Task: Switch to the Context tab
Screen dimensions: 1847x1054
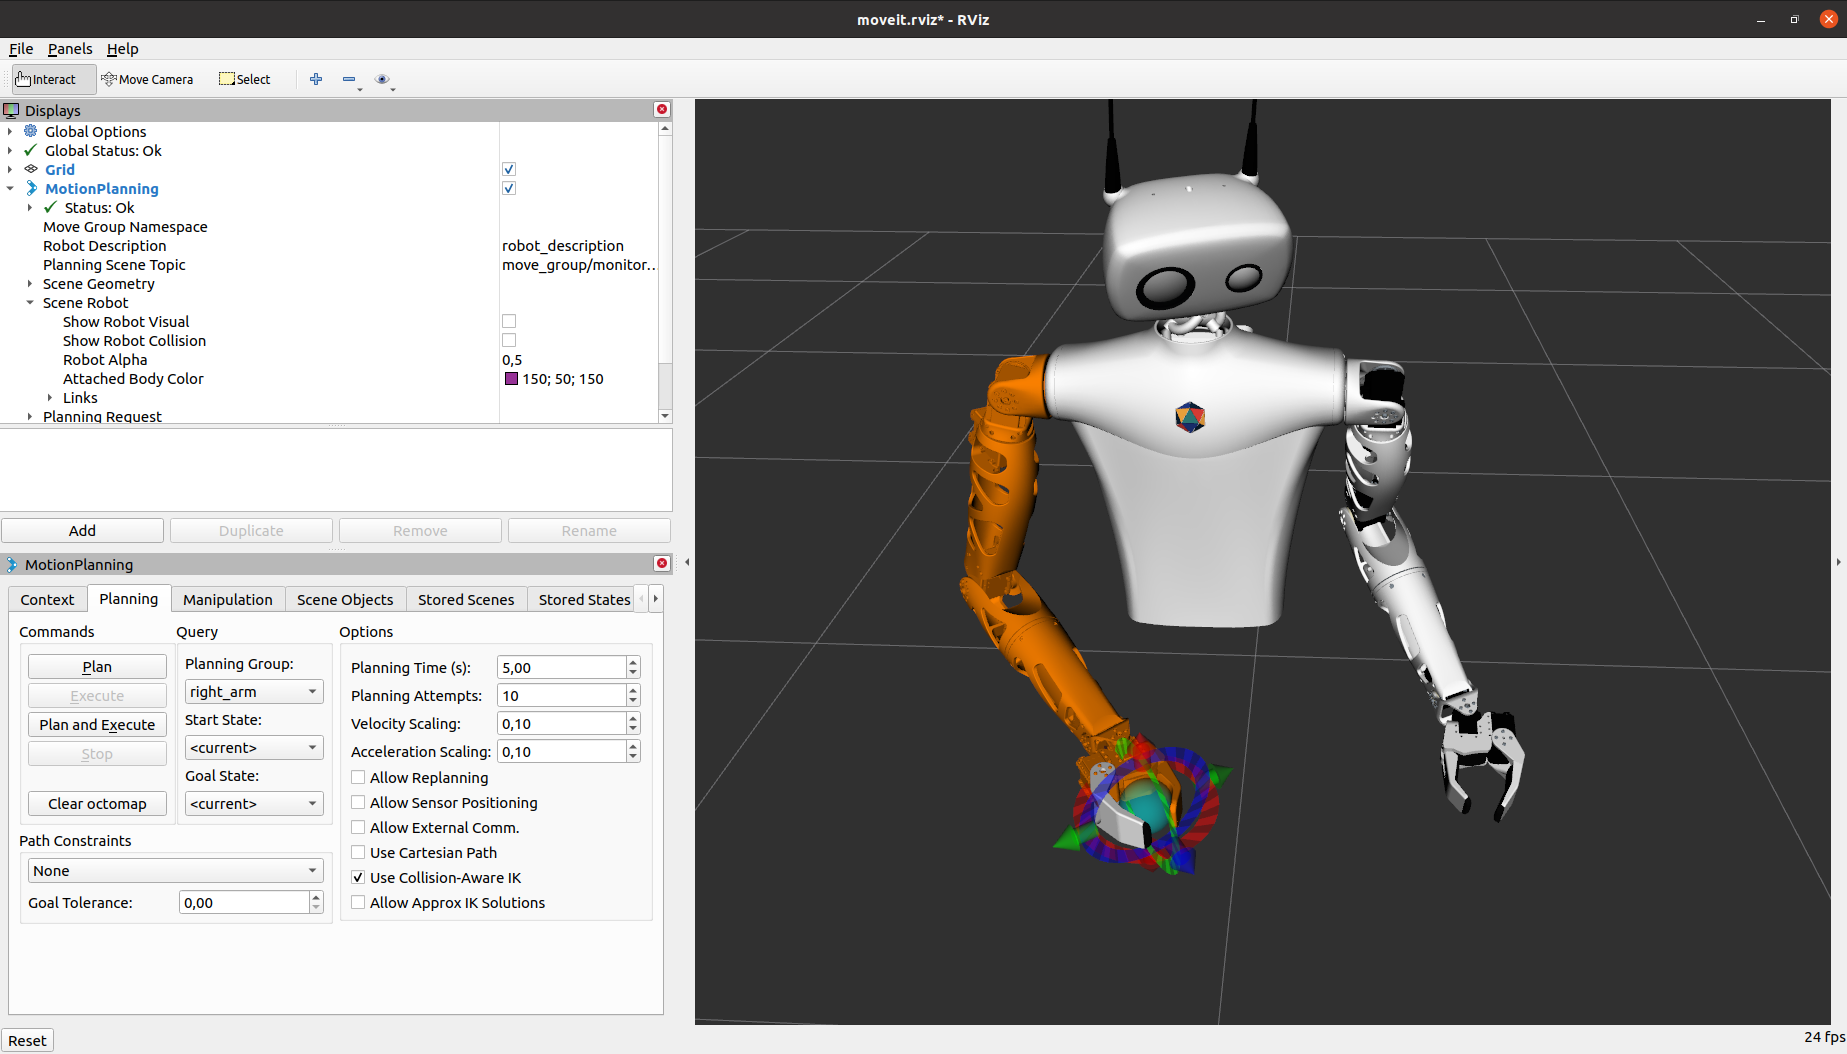Action: [x=47, y=599]
